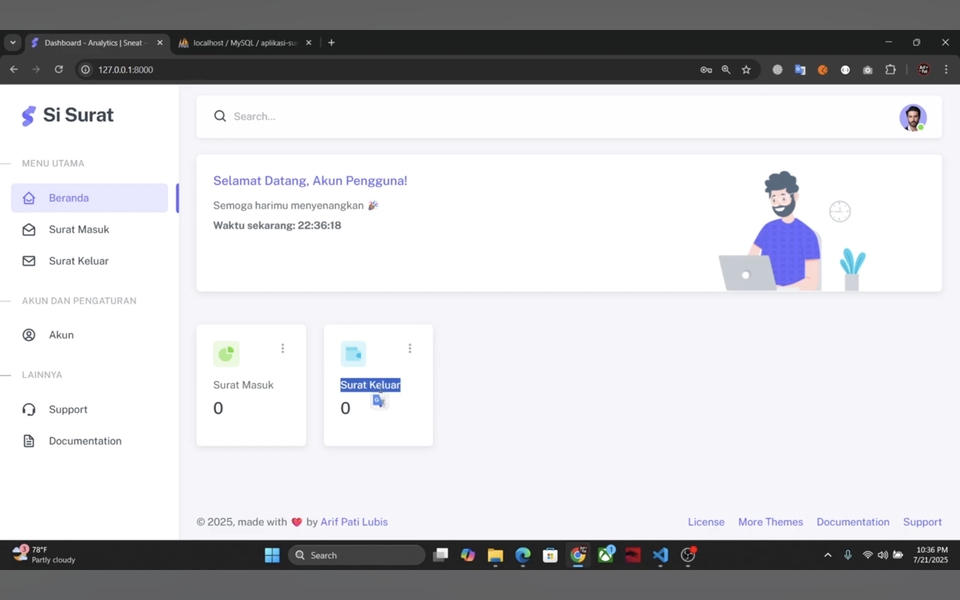This screenshot has height=600, width=960.
Task: Open Visual Studio Code from the taskbar
Action: (x=660, y=555)
